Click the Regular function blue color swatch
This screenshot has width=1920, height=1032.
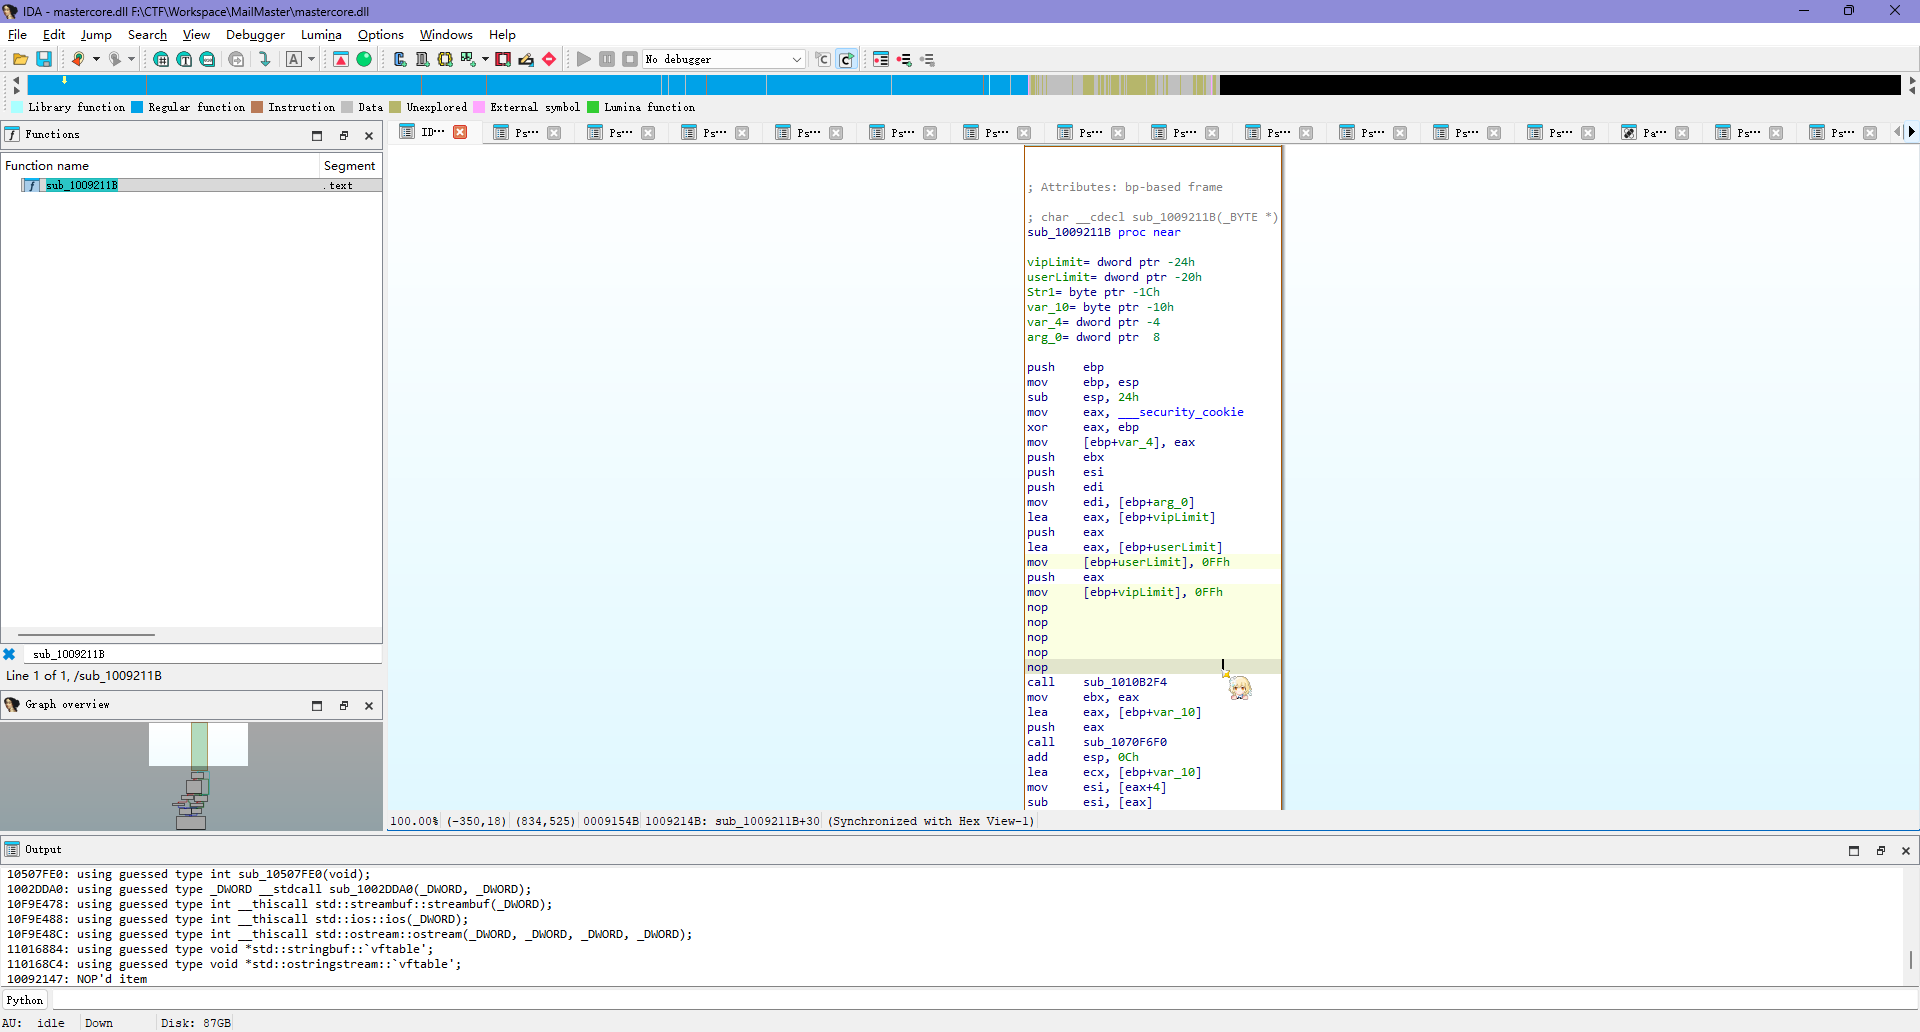(x=138, y=107)
